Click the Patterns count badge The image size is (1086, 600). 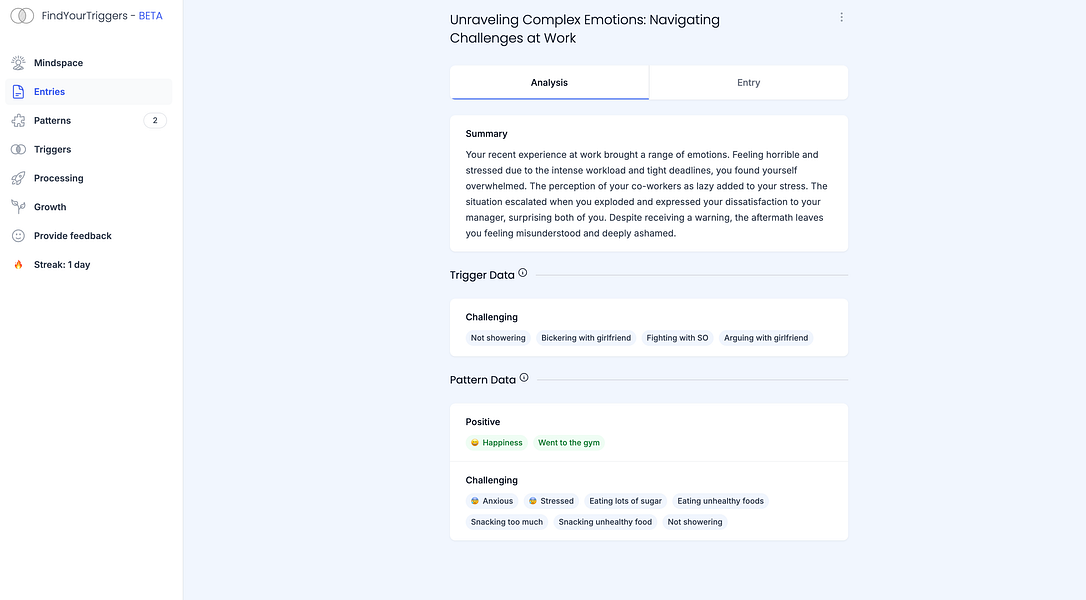[155, 121]
